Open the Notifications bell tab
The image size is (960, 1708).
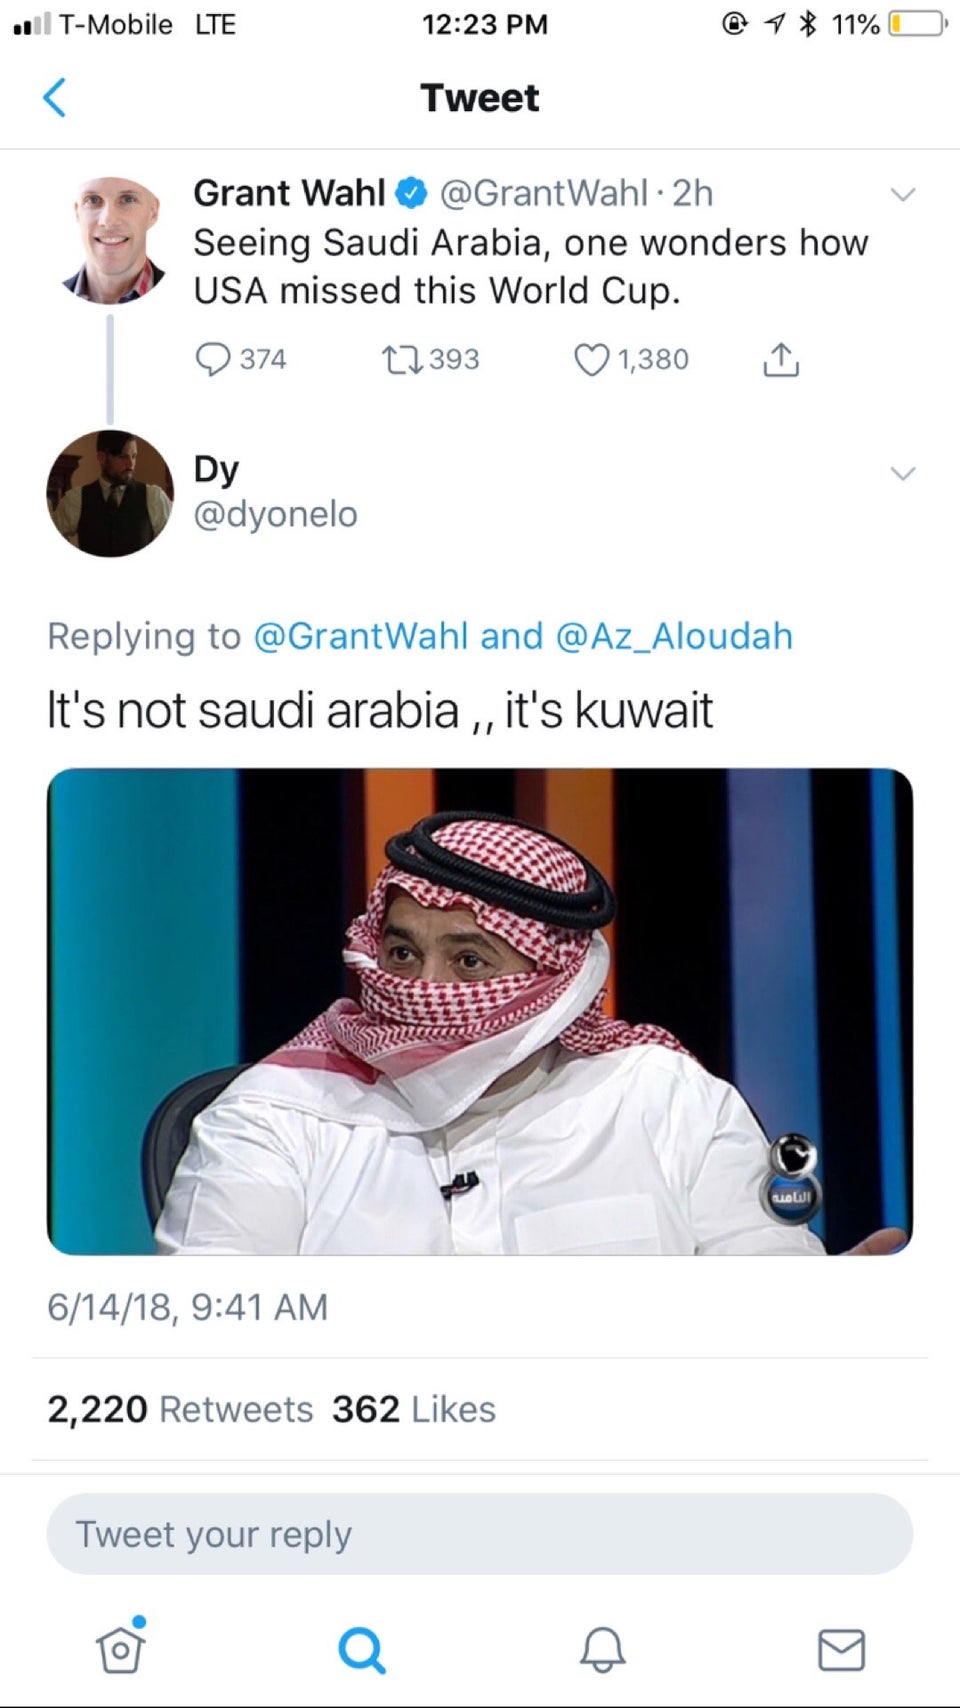coord(602,1650)
